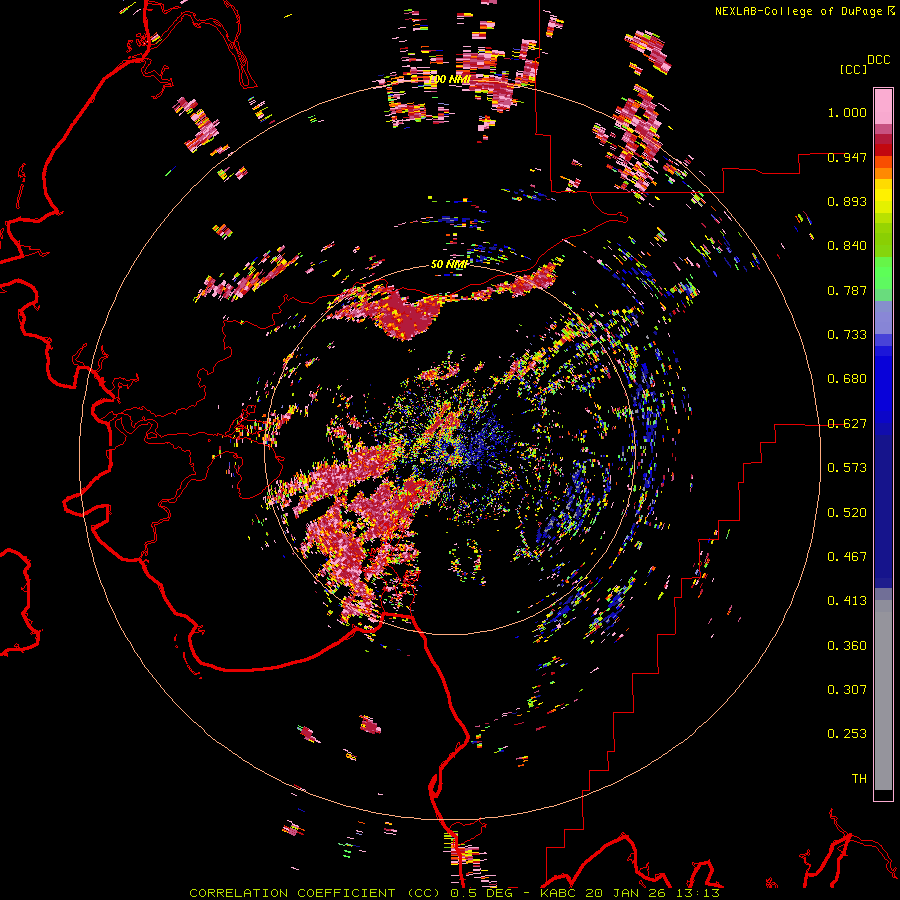The height and width of the screenshot is (900, 900).
Task: Click the 1.000 value on the color scale
Action: tap(847, 112)
